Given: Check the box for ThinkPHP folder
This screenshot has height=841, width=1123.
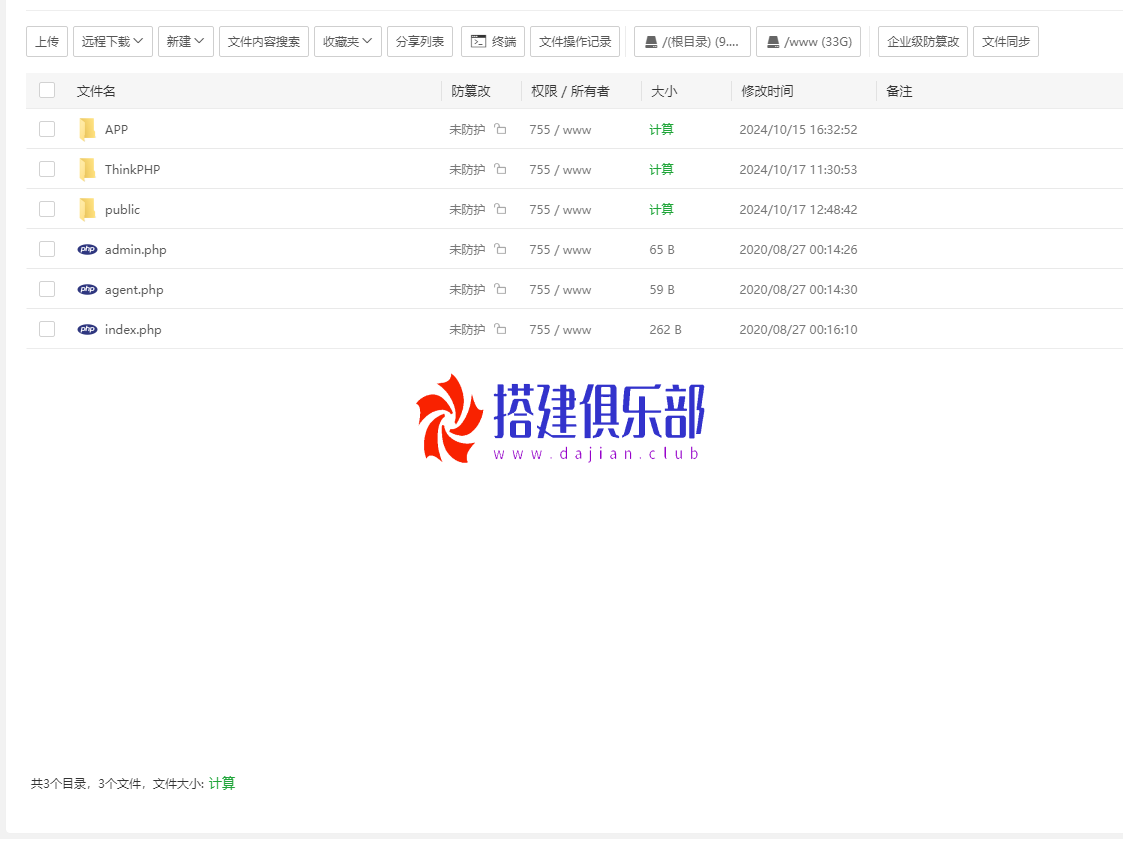Looking at the screenshot, I should click(47, 169).
